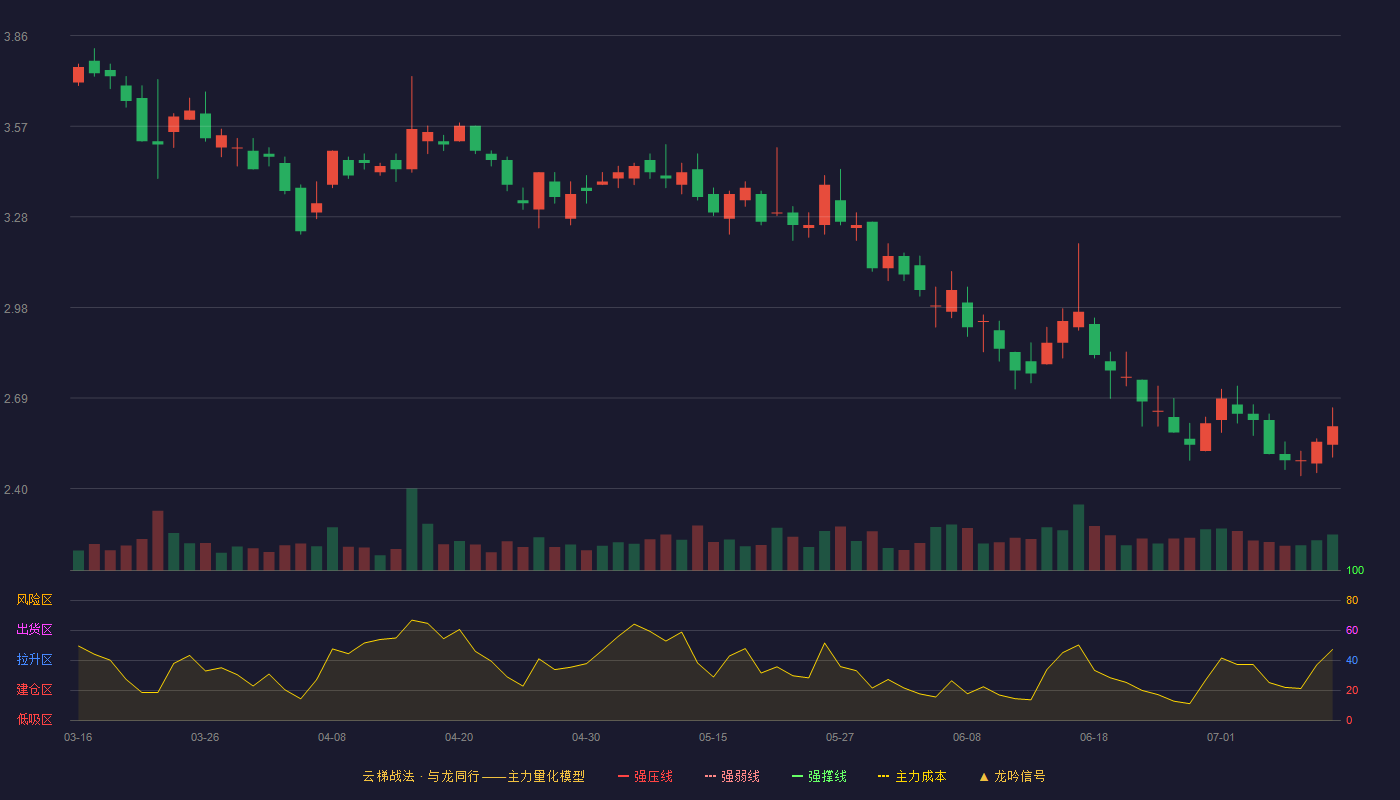The image size is (1400, 800).
Task: Select the 低吸区 axis label
Action: 35,719
